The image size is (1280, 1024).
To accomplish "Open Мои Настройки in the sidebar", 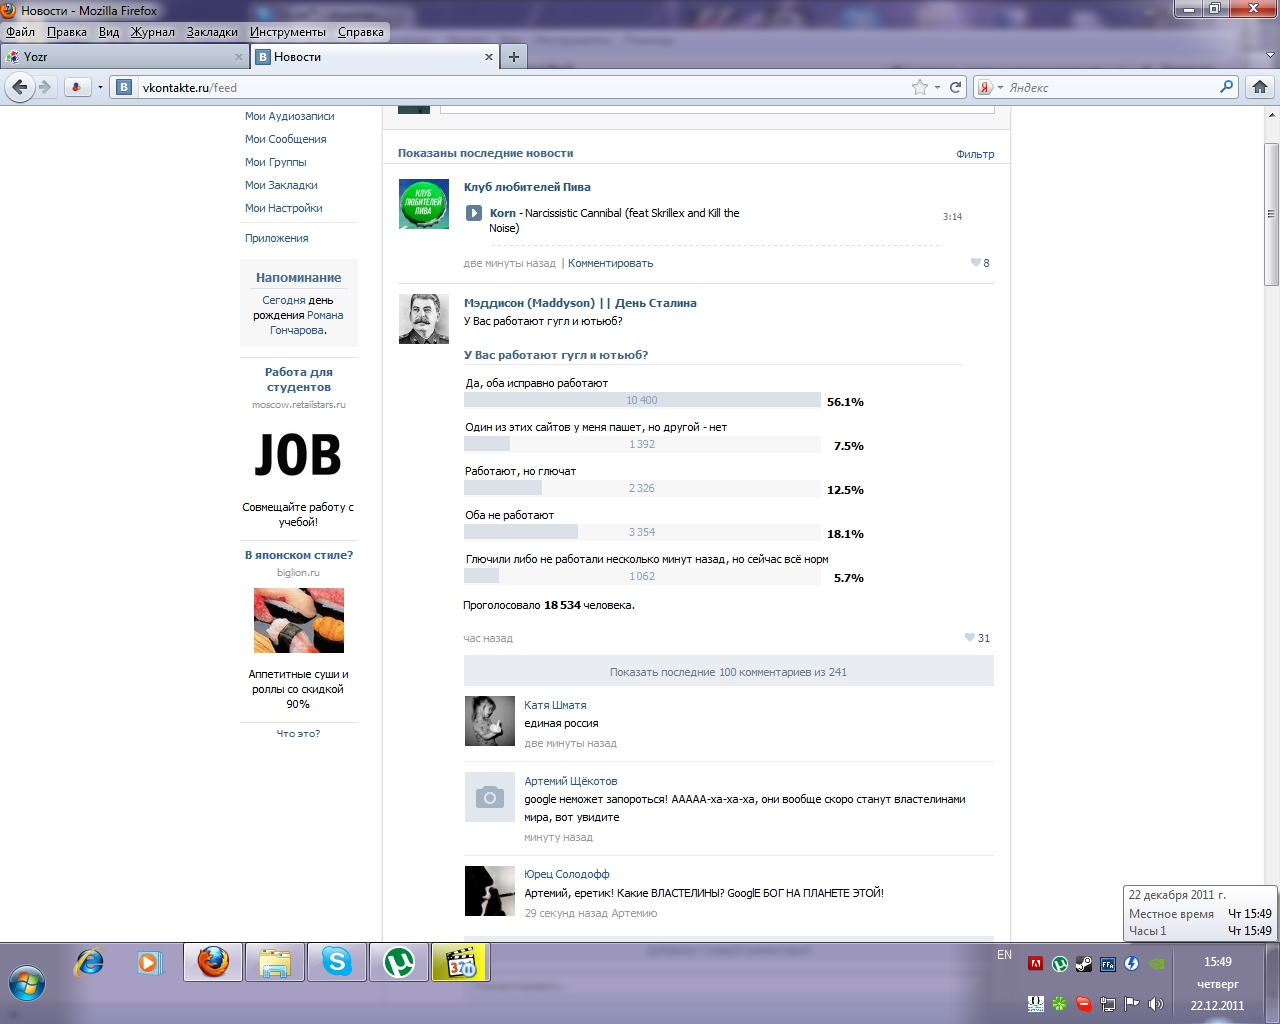I will pos(284,208).
